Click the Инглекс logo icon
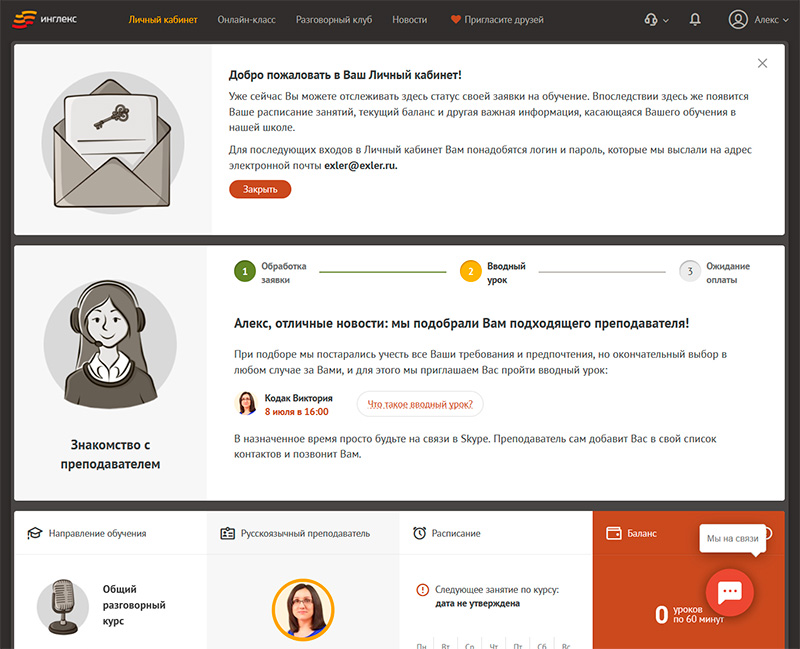 (x=26, y=19)
